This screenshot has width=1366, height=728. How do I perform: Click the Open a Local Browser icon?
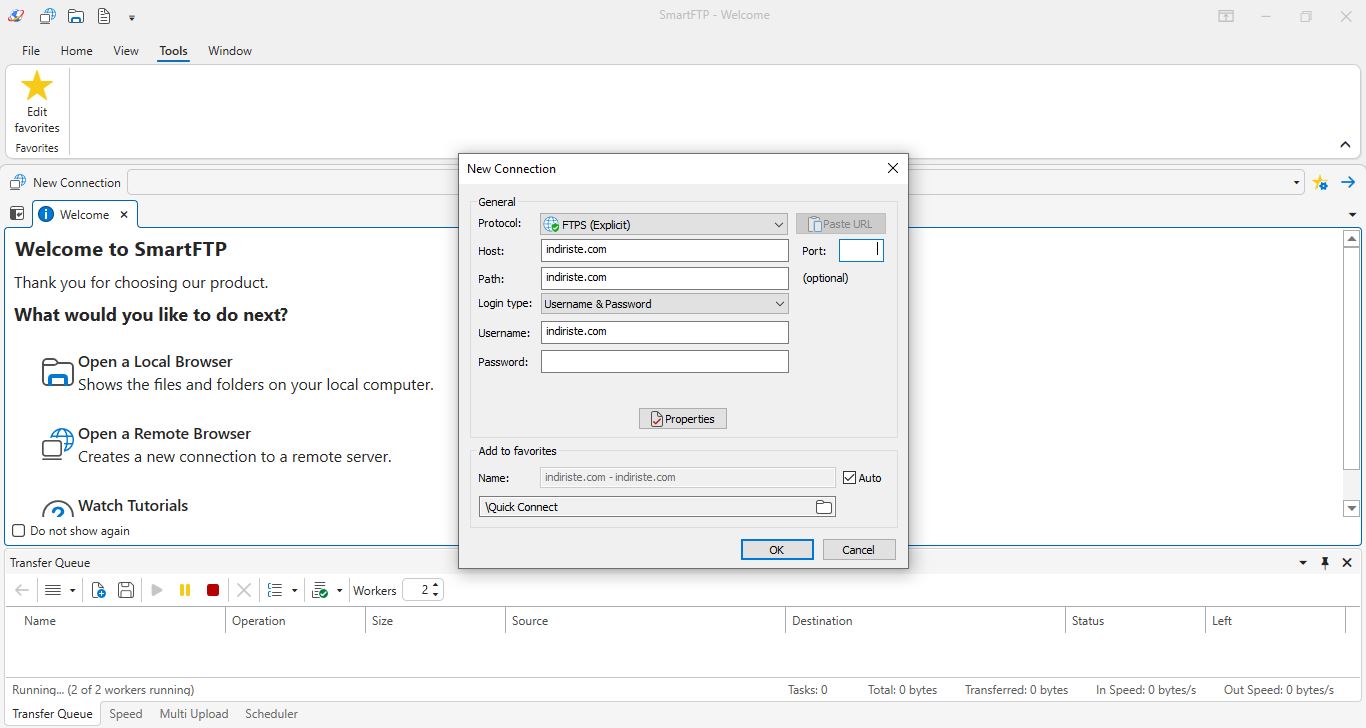[58, 372]
